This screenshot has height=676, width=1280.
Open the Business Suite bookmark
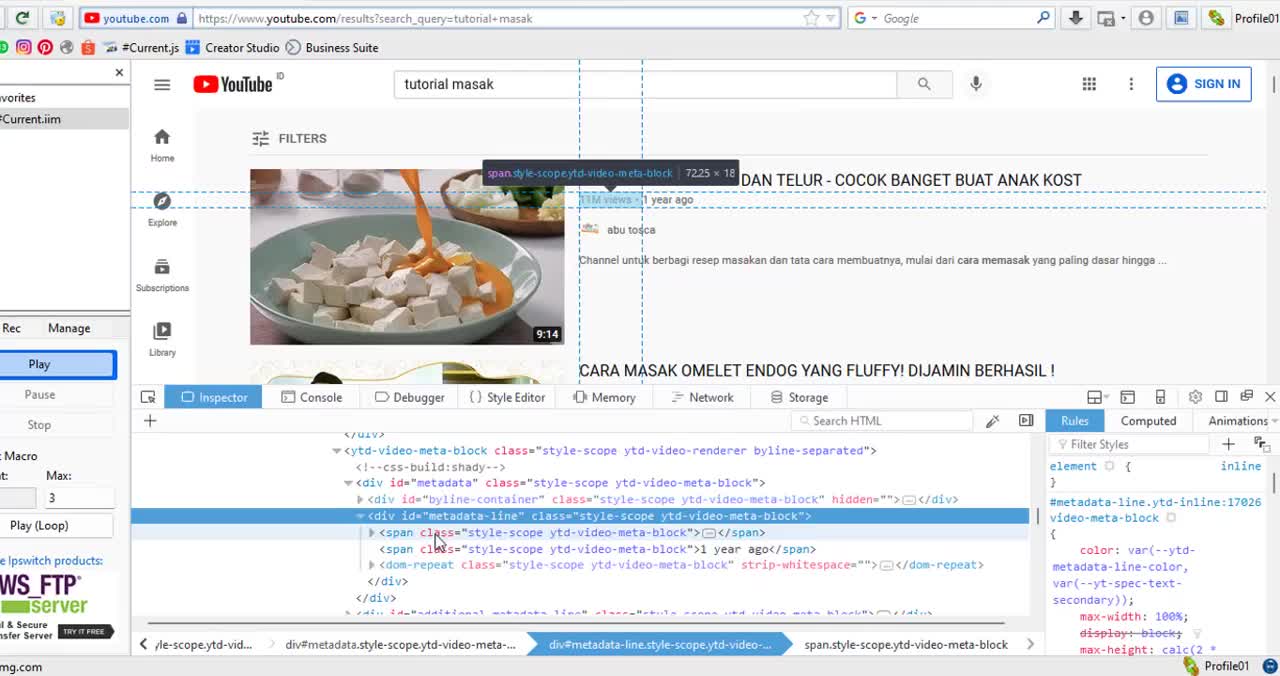332,47
